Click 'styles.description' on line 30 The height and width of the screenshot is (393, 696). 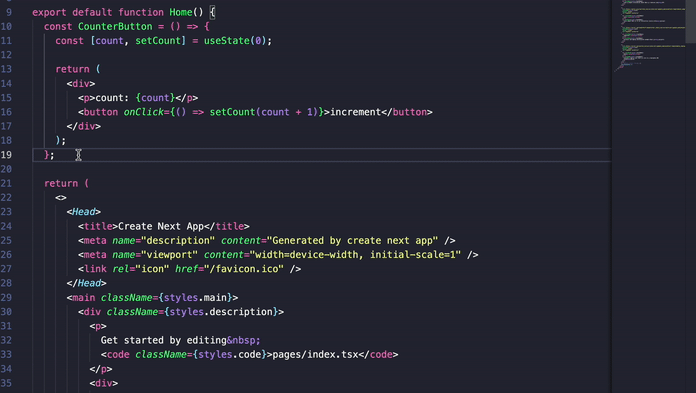pyautogui.click(x=221, y=312)
